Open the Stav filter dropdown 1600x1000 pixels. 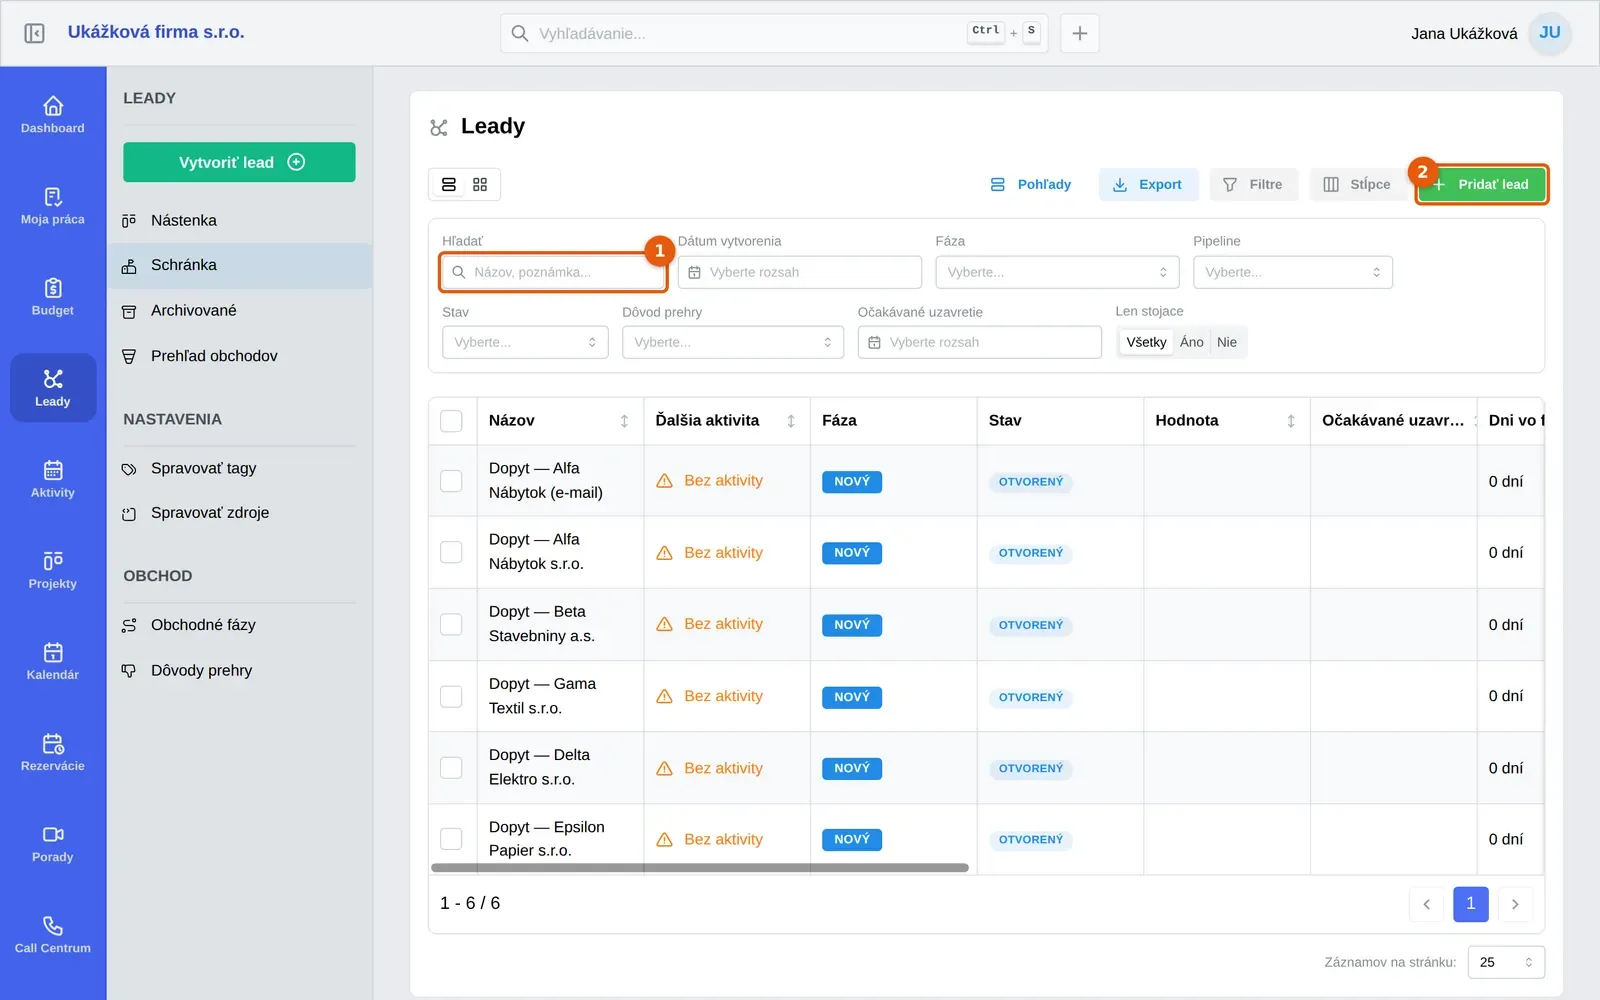point(525,342)
